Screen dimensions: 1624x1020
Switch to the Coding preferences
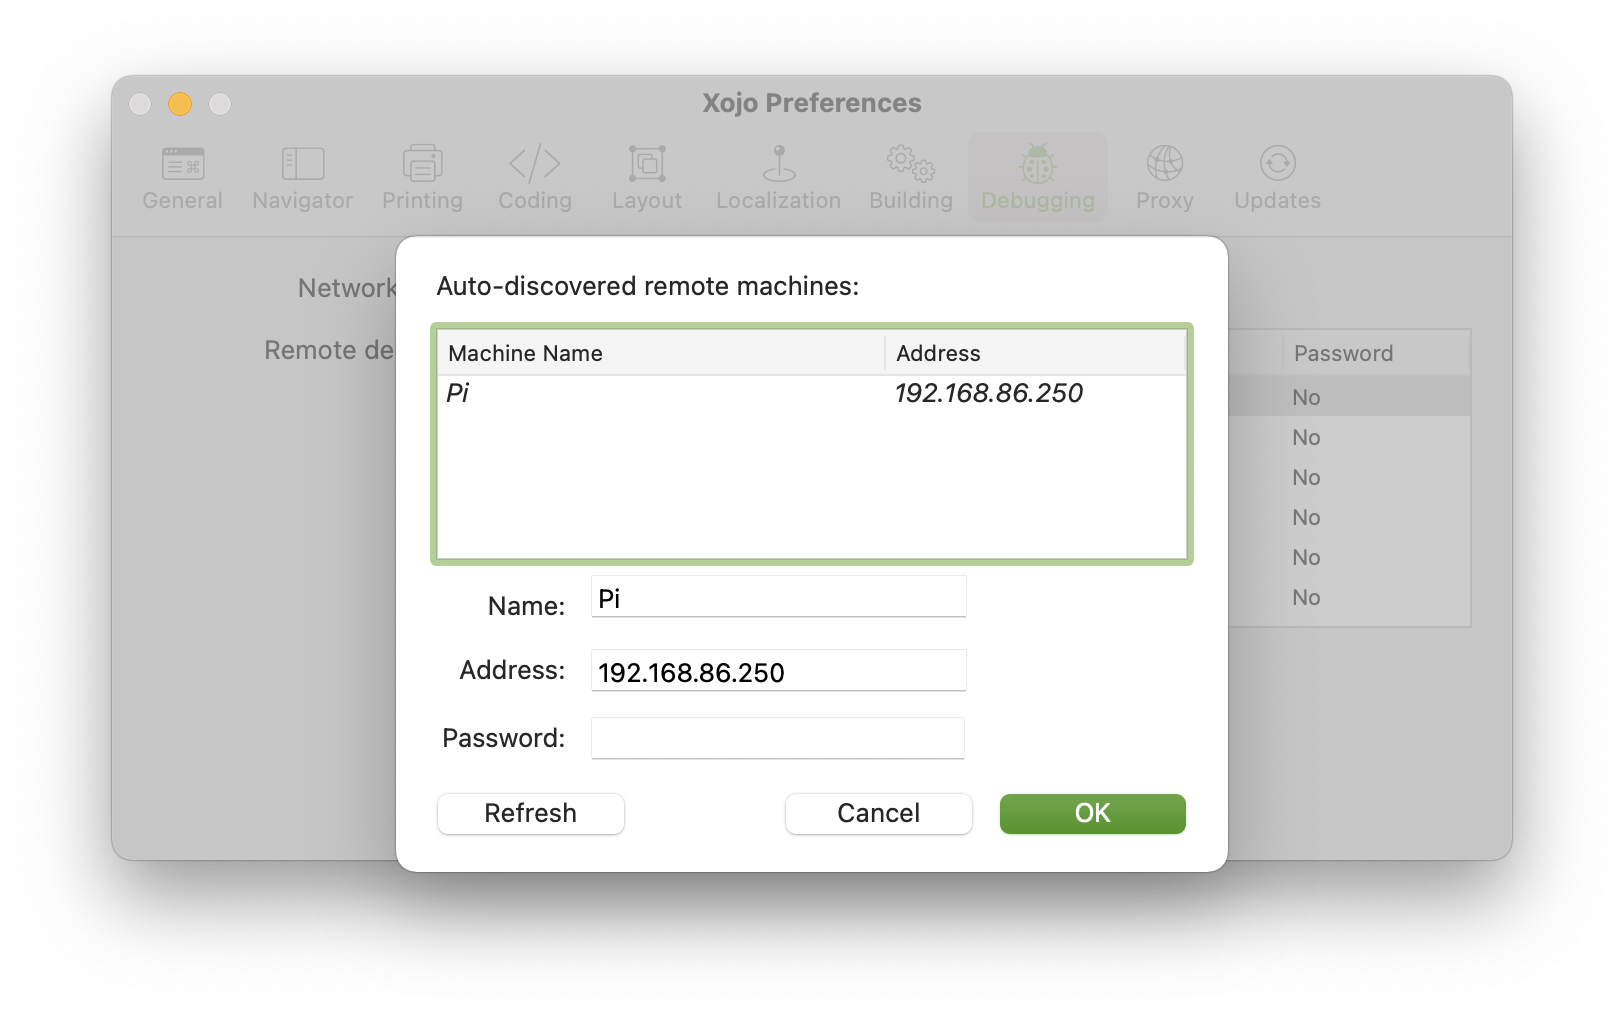point(534,176)
